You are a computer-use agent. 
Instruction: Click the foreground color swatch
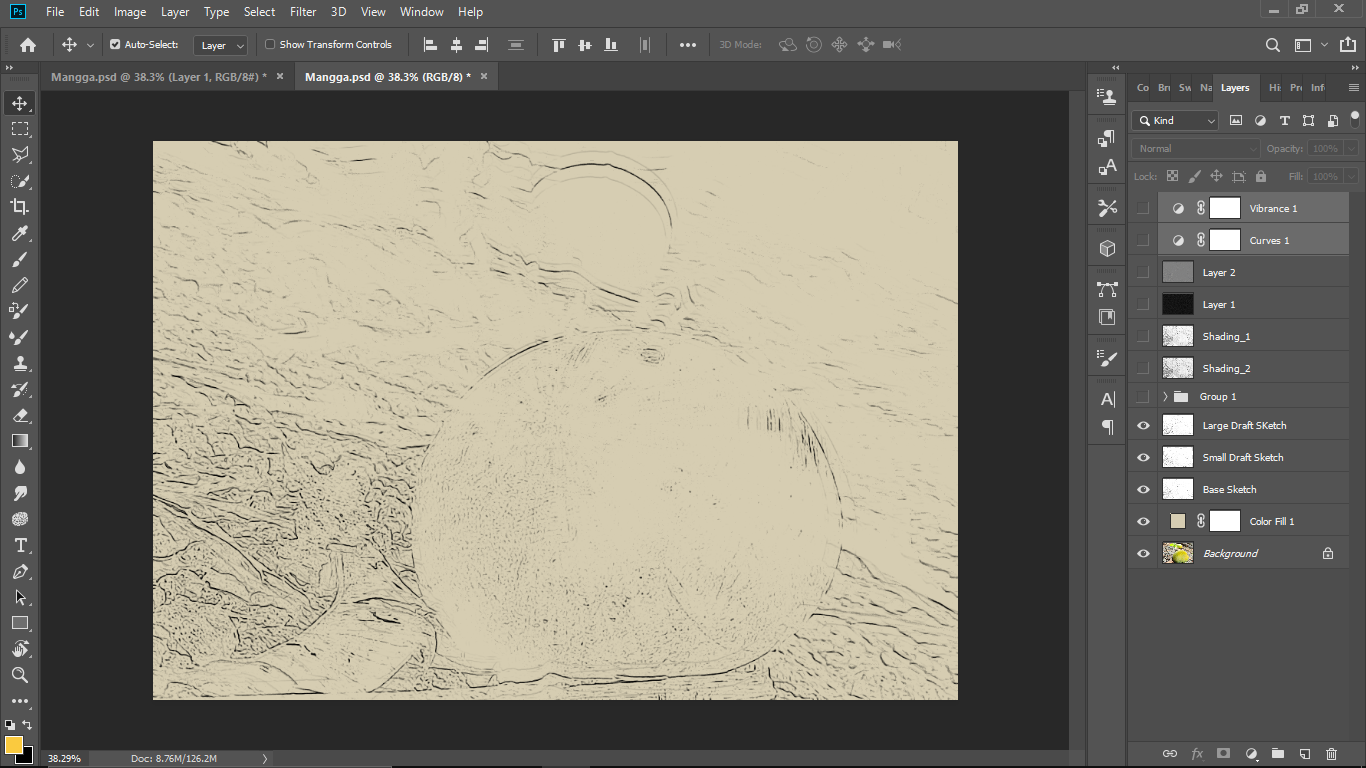pos(14,745)
